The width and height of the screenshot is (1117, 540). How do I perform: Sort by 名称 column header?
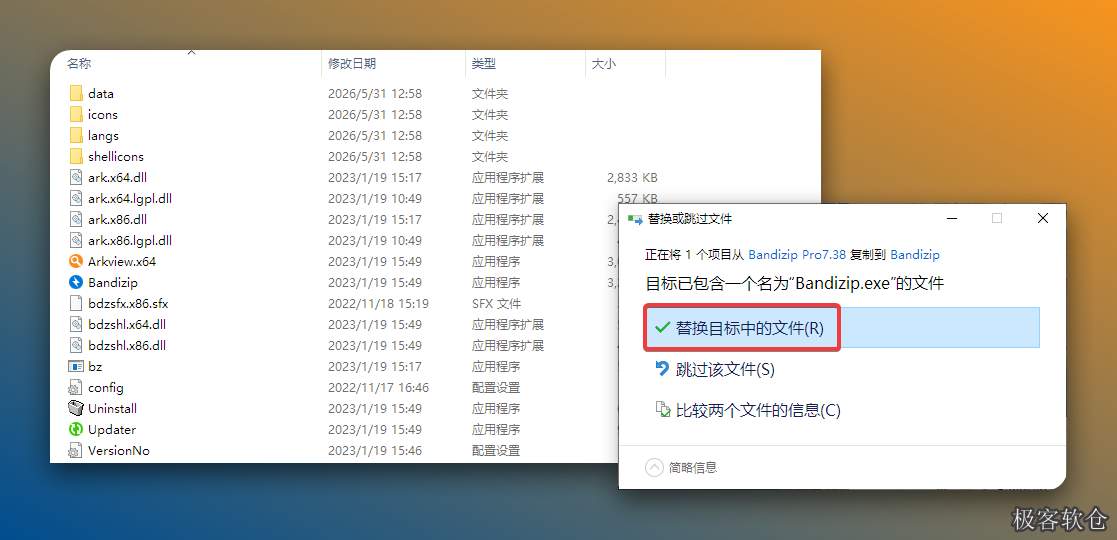[78, 63]
